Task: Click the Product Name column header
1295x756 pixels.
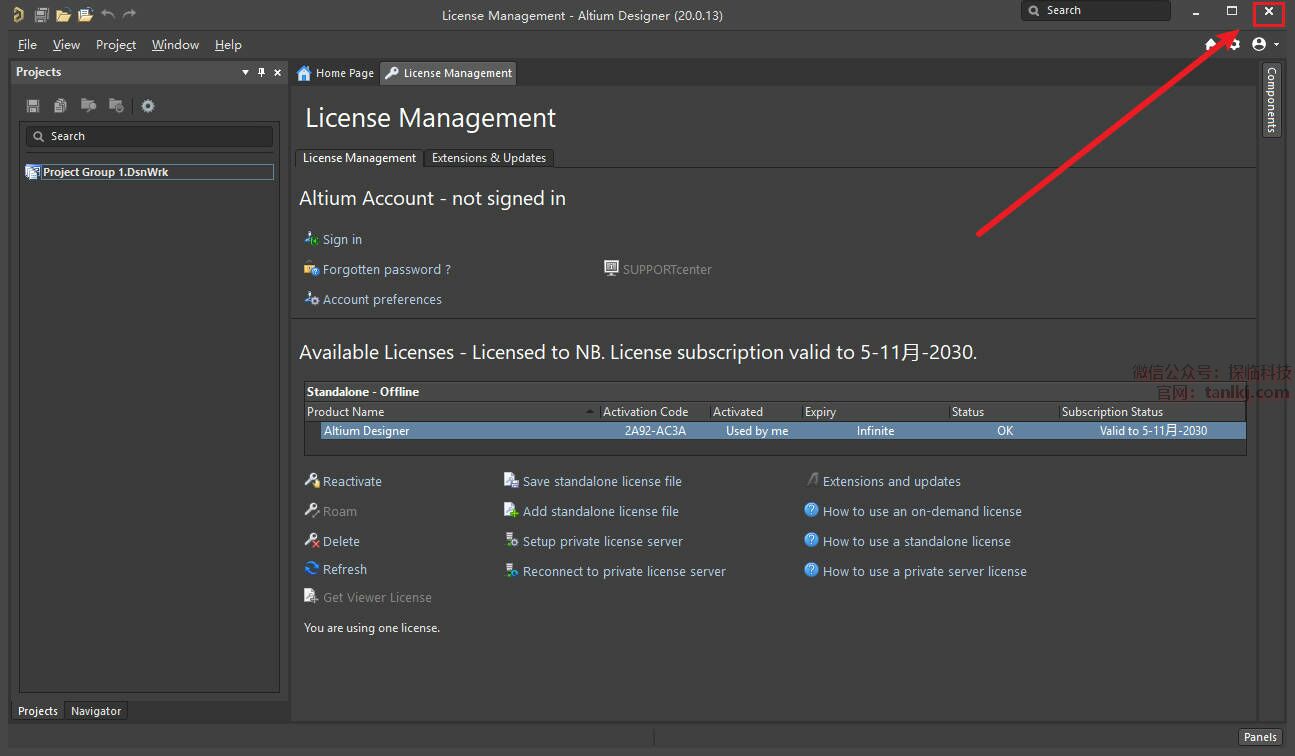Action: point(452,412)
